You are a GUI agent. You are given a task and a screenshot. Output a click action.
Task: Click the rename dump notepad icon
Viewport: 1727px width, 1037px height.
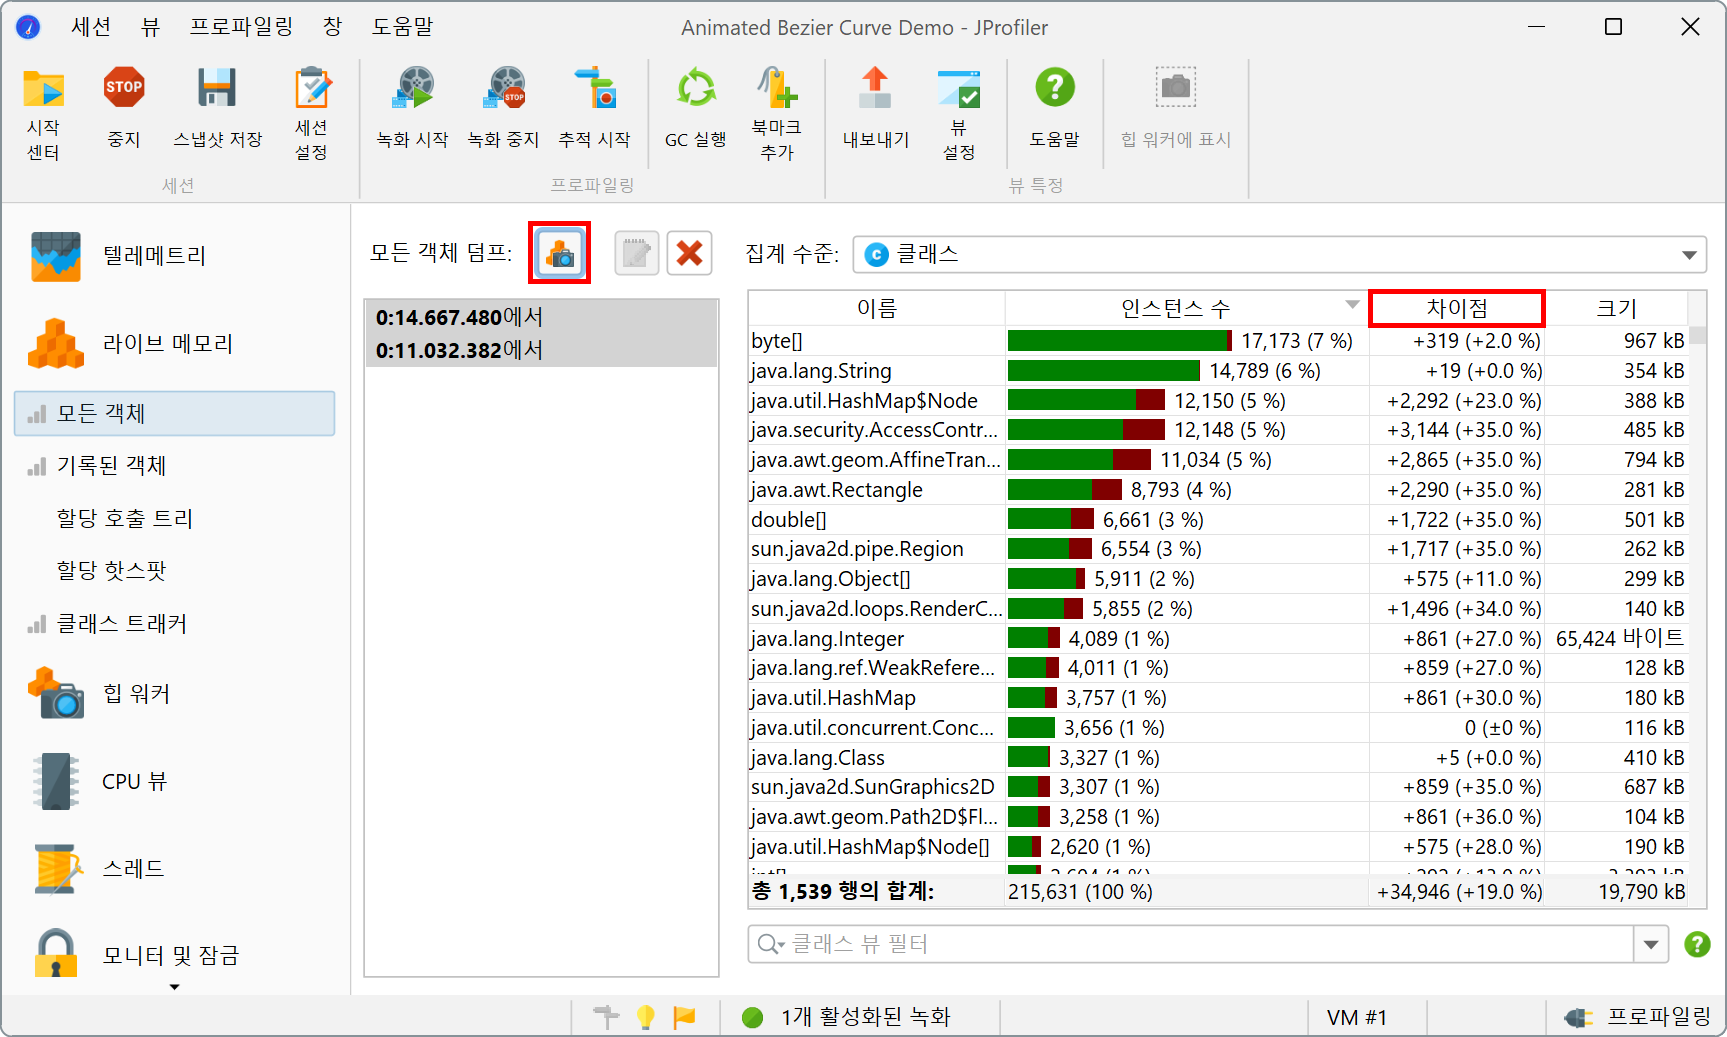tap(636, 253)
